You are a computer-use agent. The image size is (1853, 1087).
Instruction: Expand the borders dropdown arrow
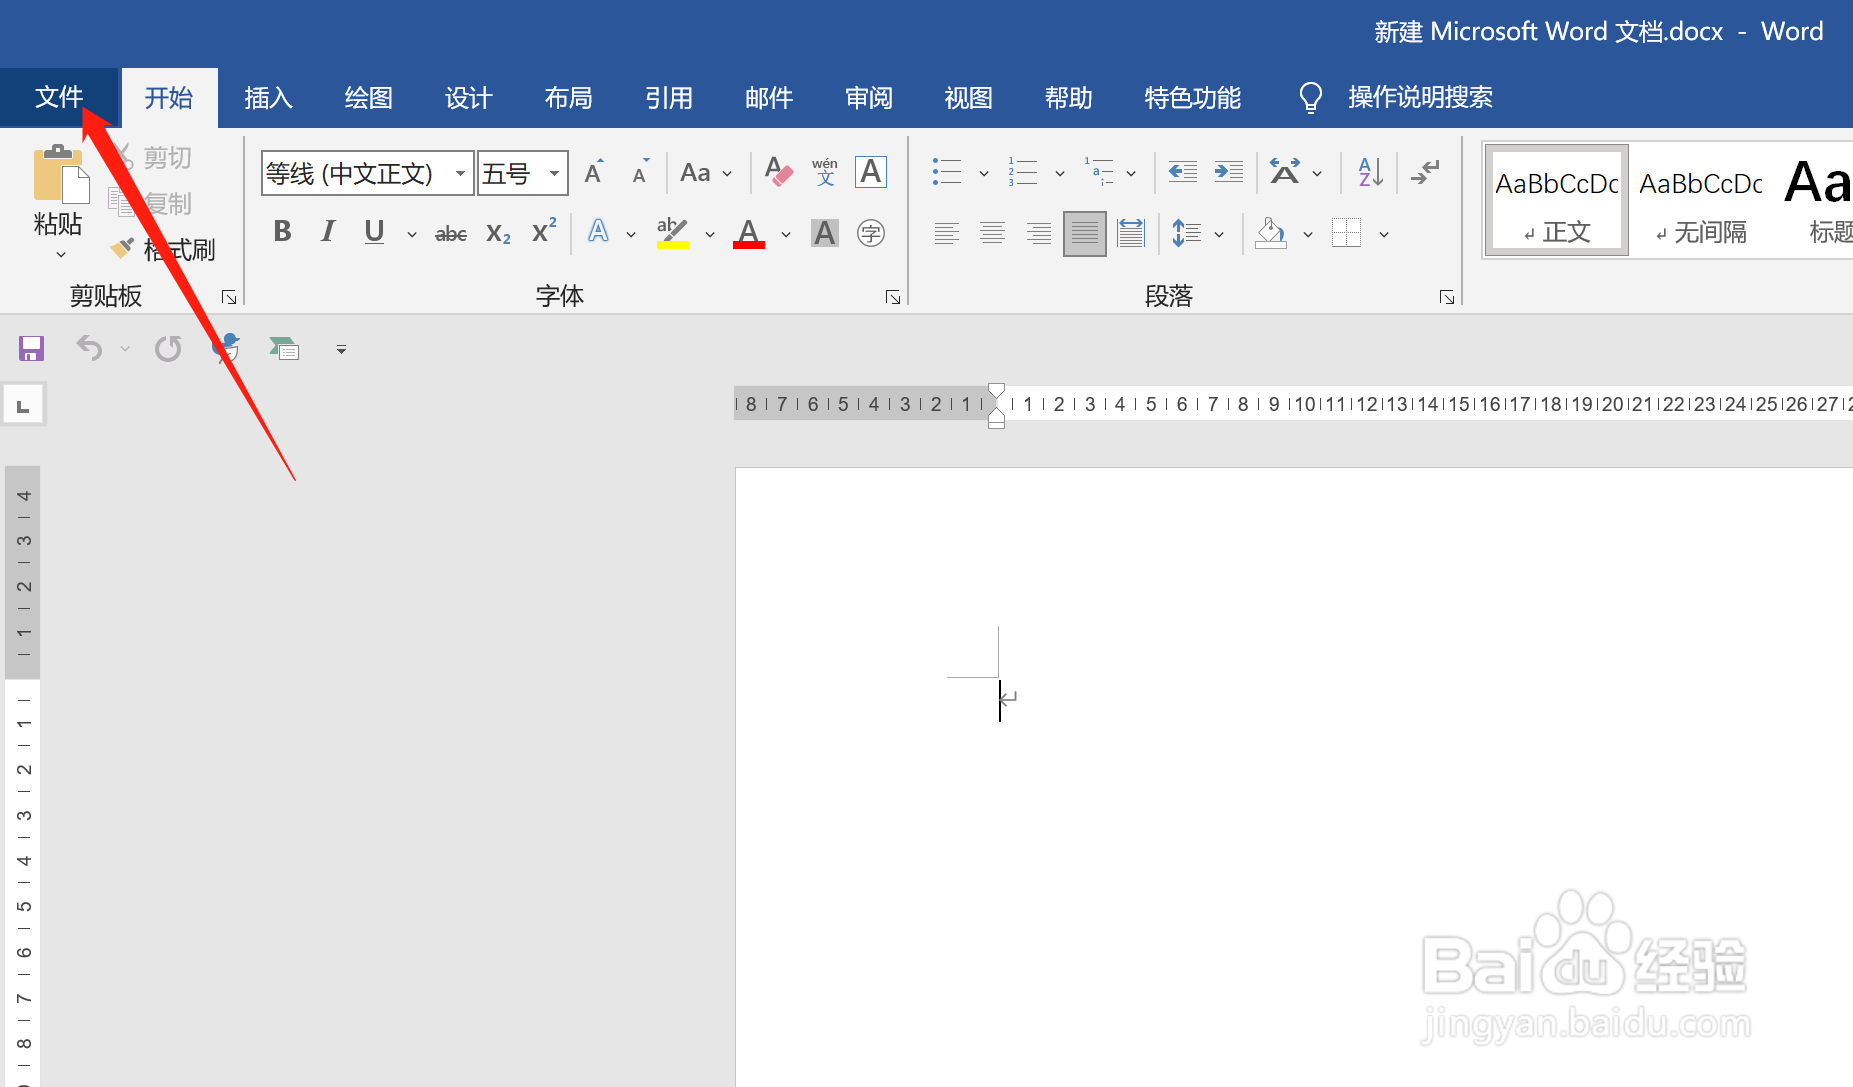pyautogui.click(x=1384, y=235)
